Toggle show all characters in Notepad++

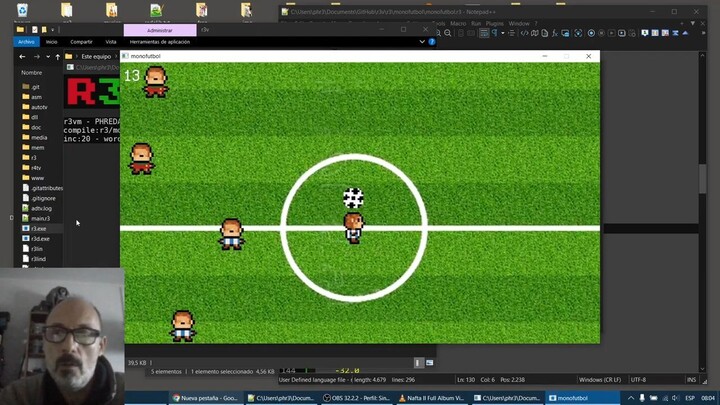point(495,33)
